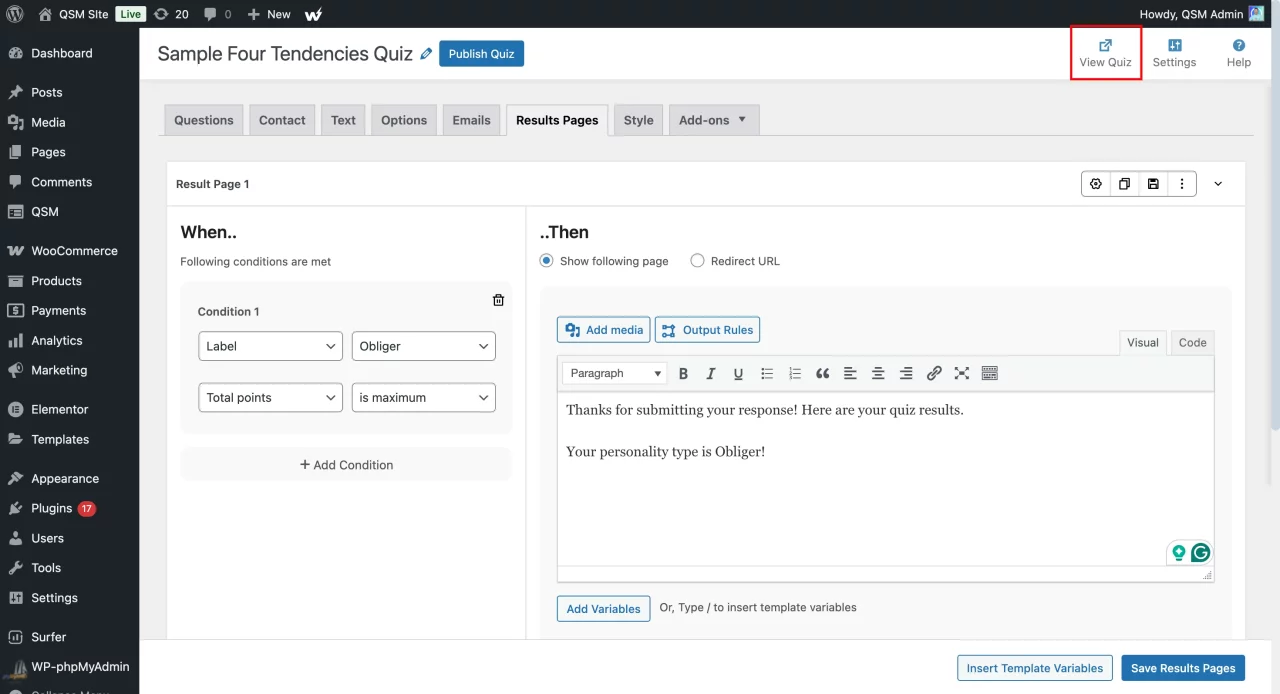Click the save icon for Result Page 1

[1153, 184]
